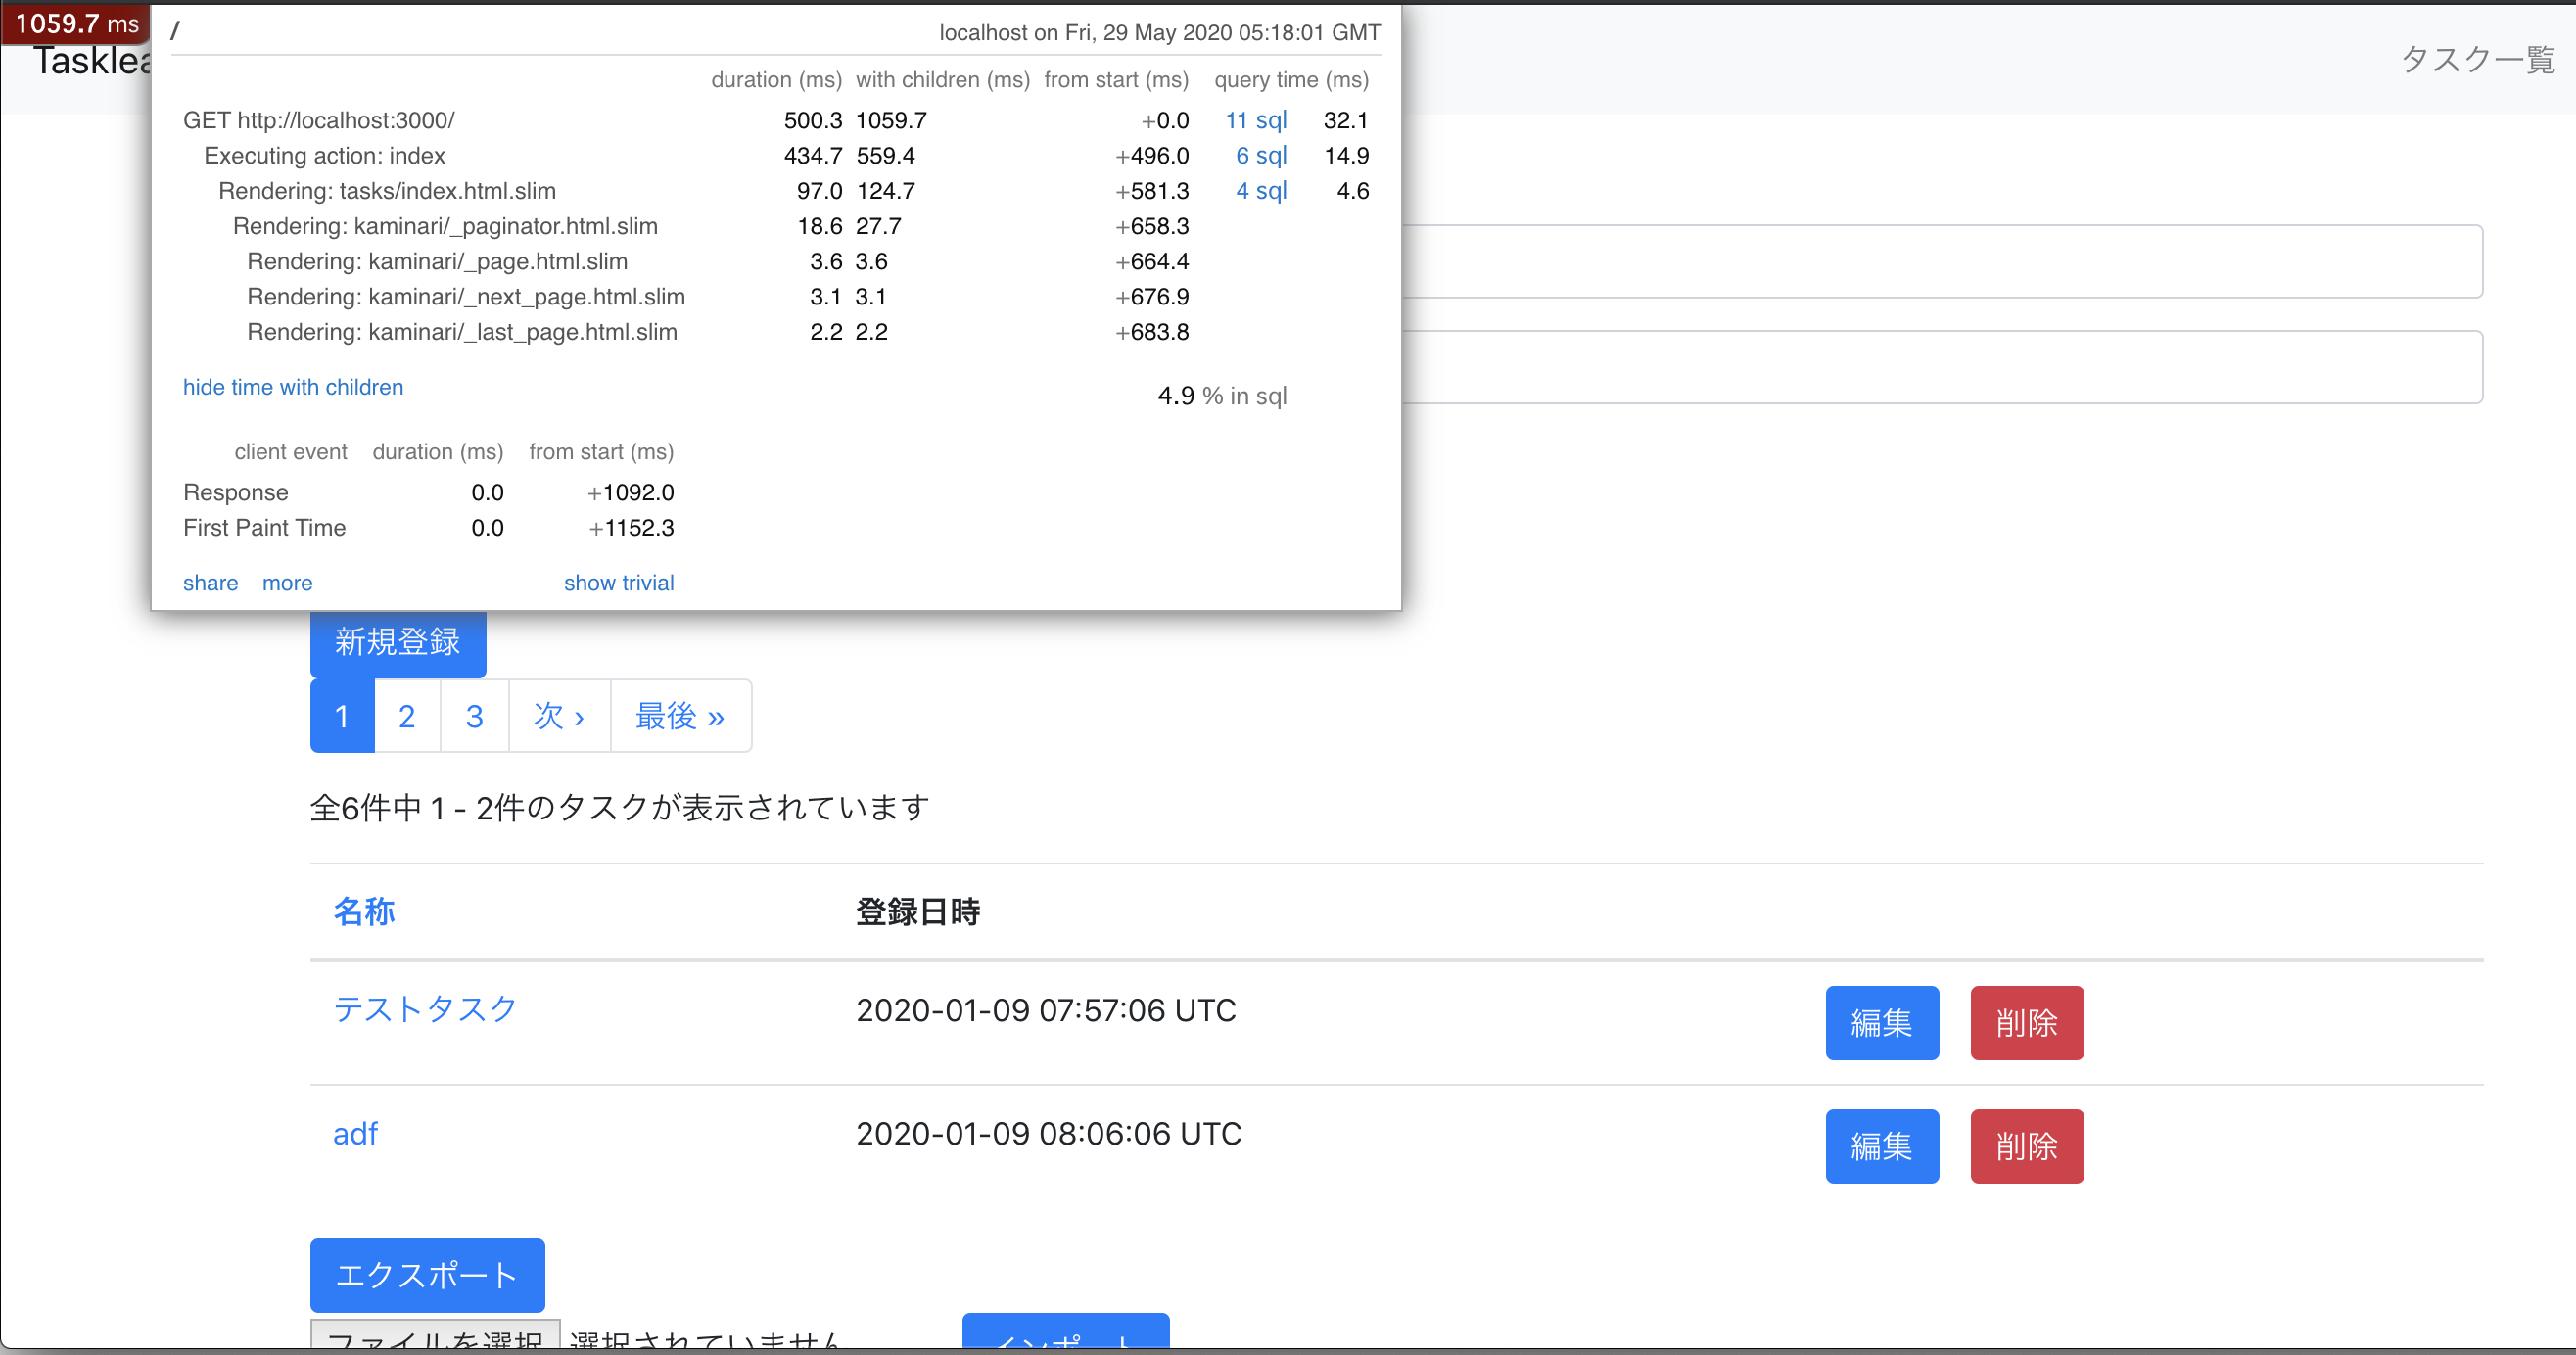Open the adf task link
Viewport: 2576px width, 1355px height.
point(355,1133)
